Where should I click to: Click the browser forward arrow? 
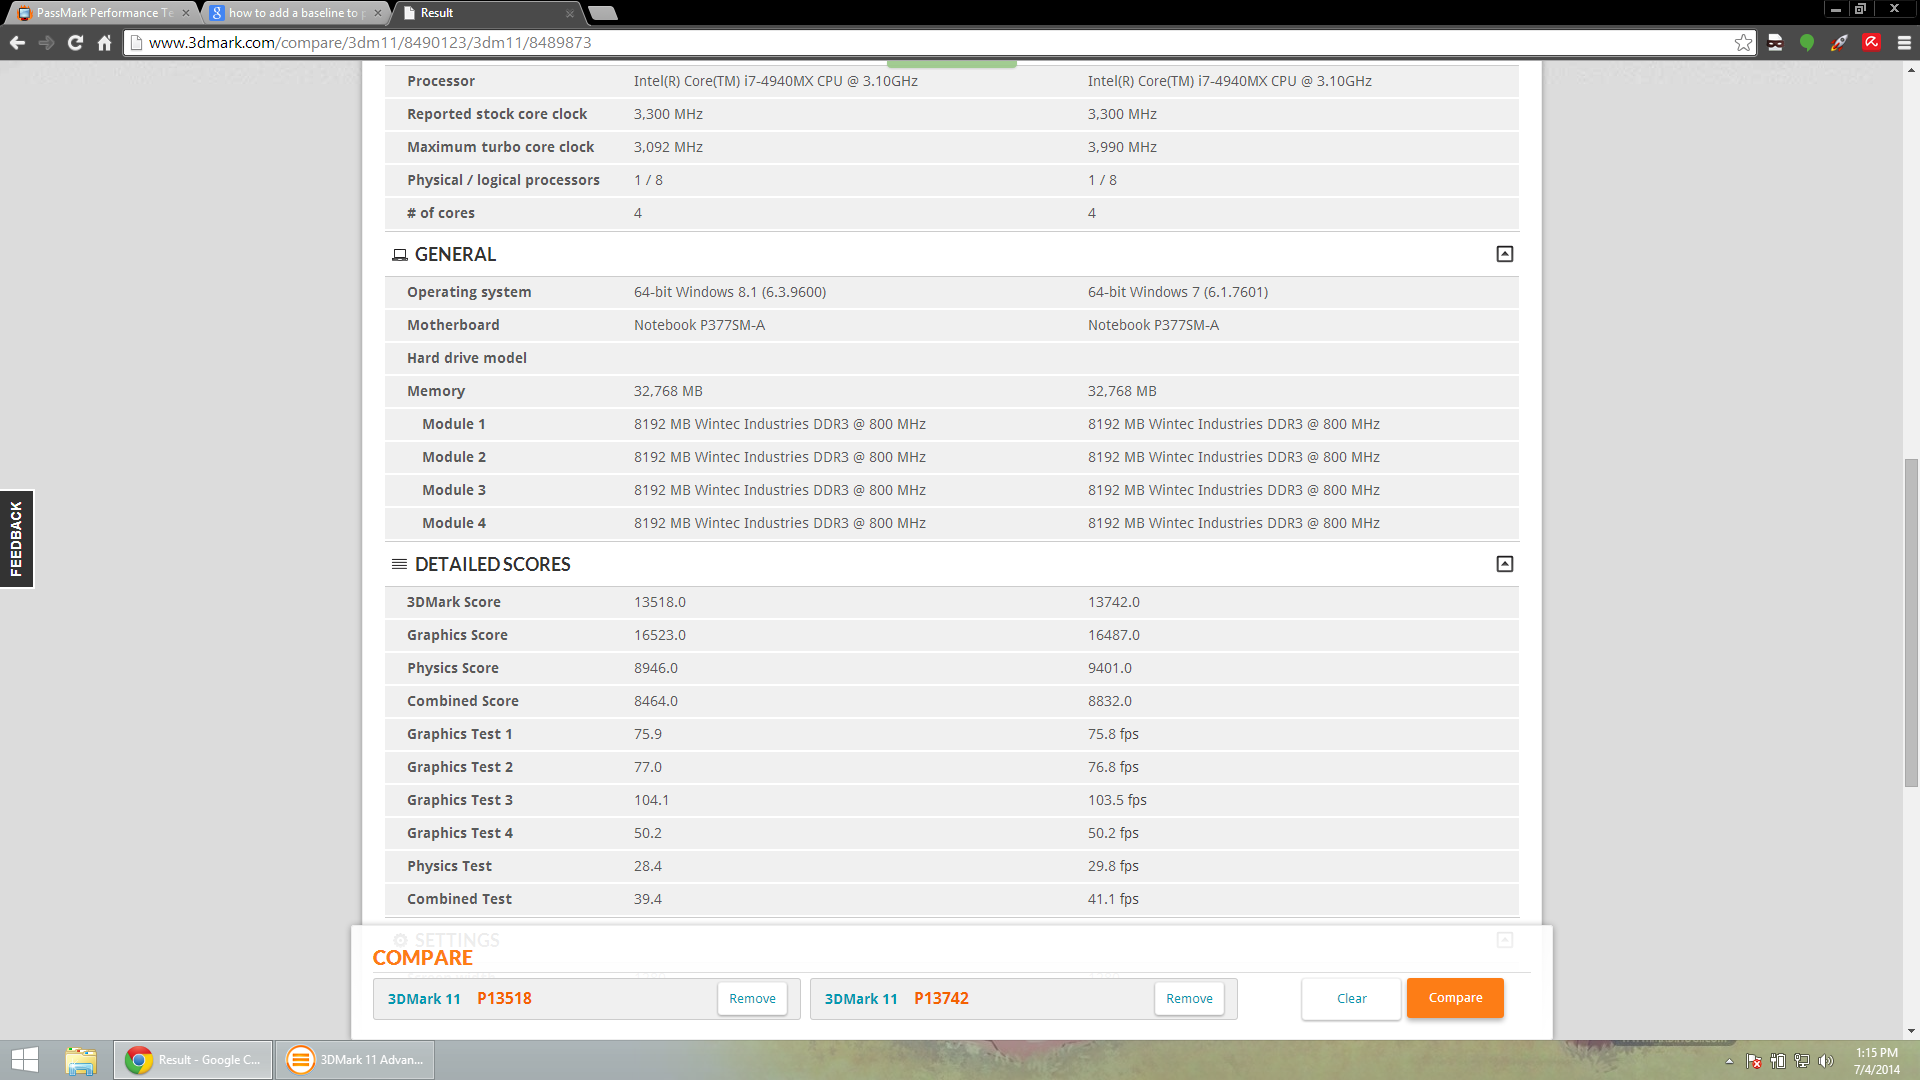click(46, 42)
